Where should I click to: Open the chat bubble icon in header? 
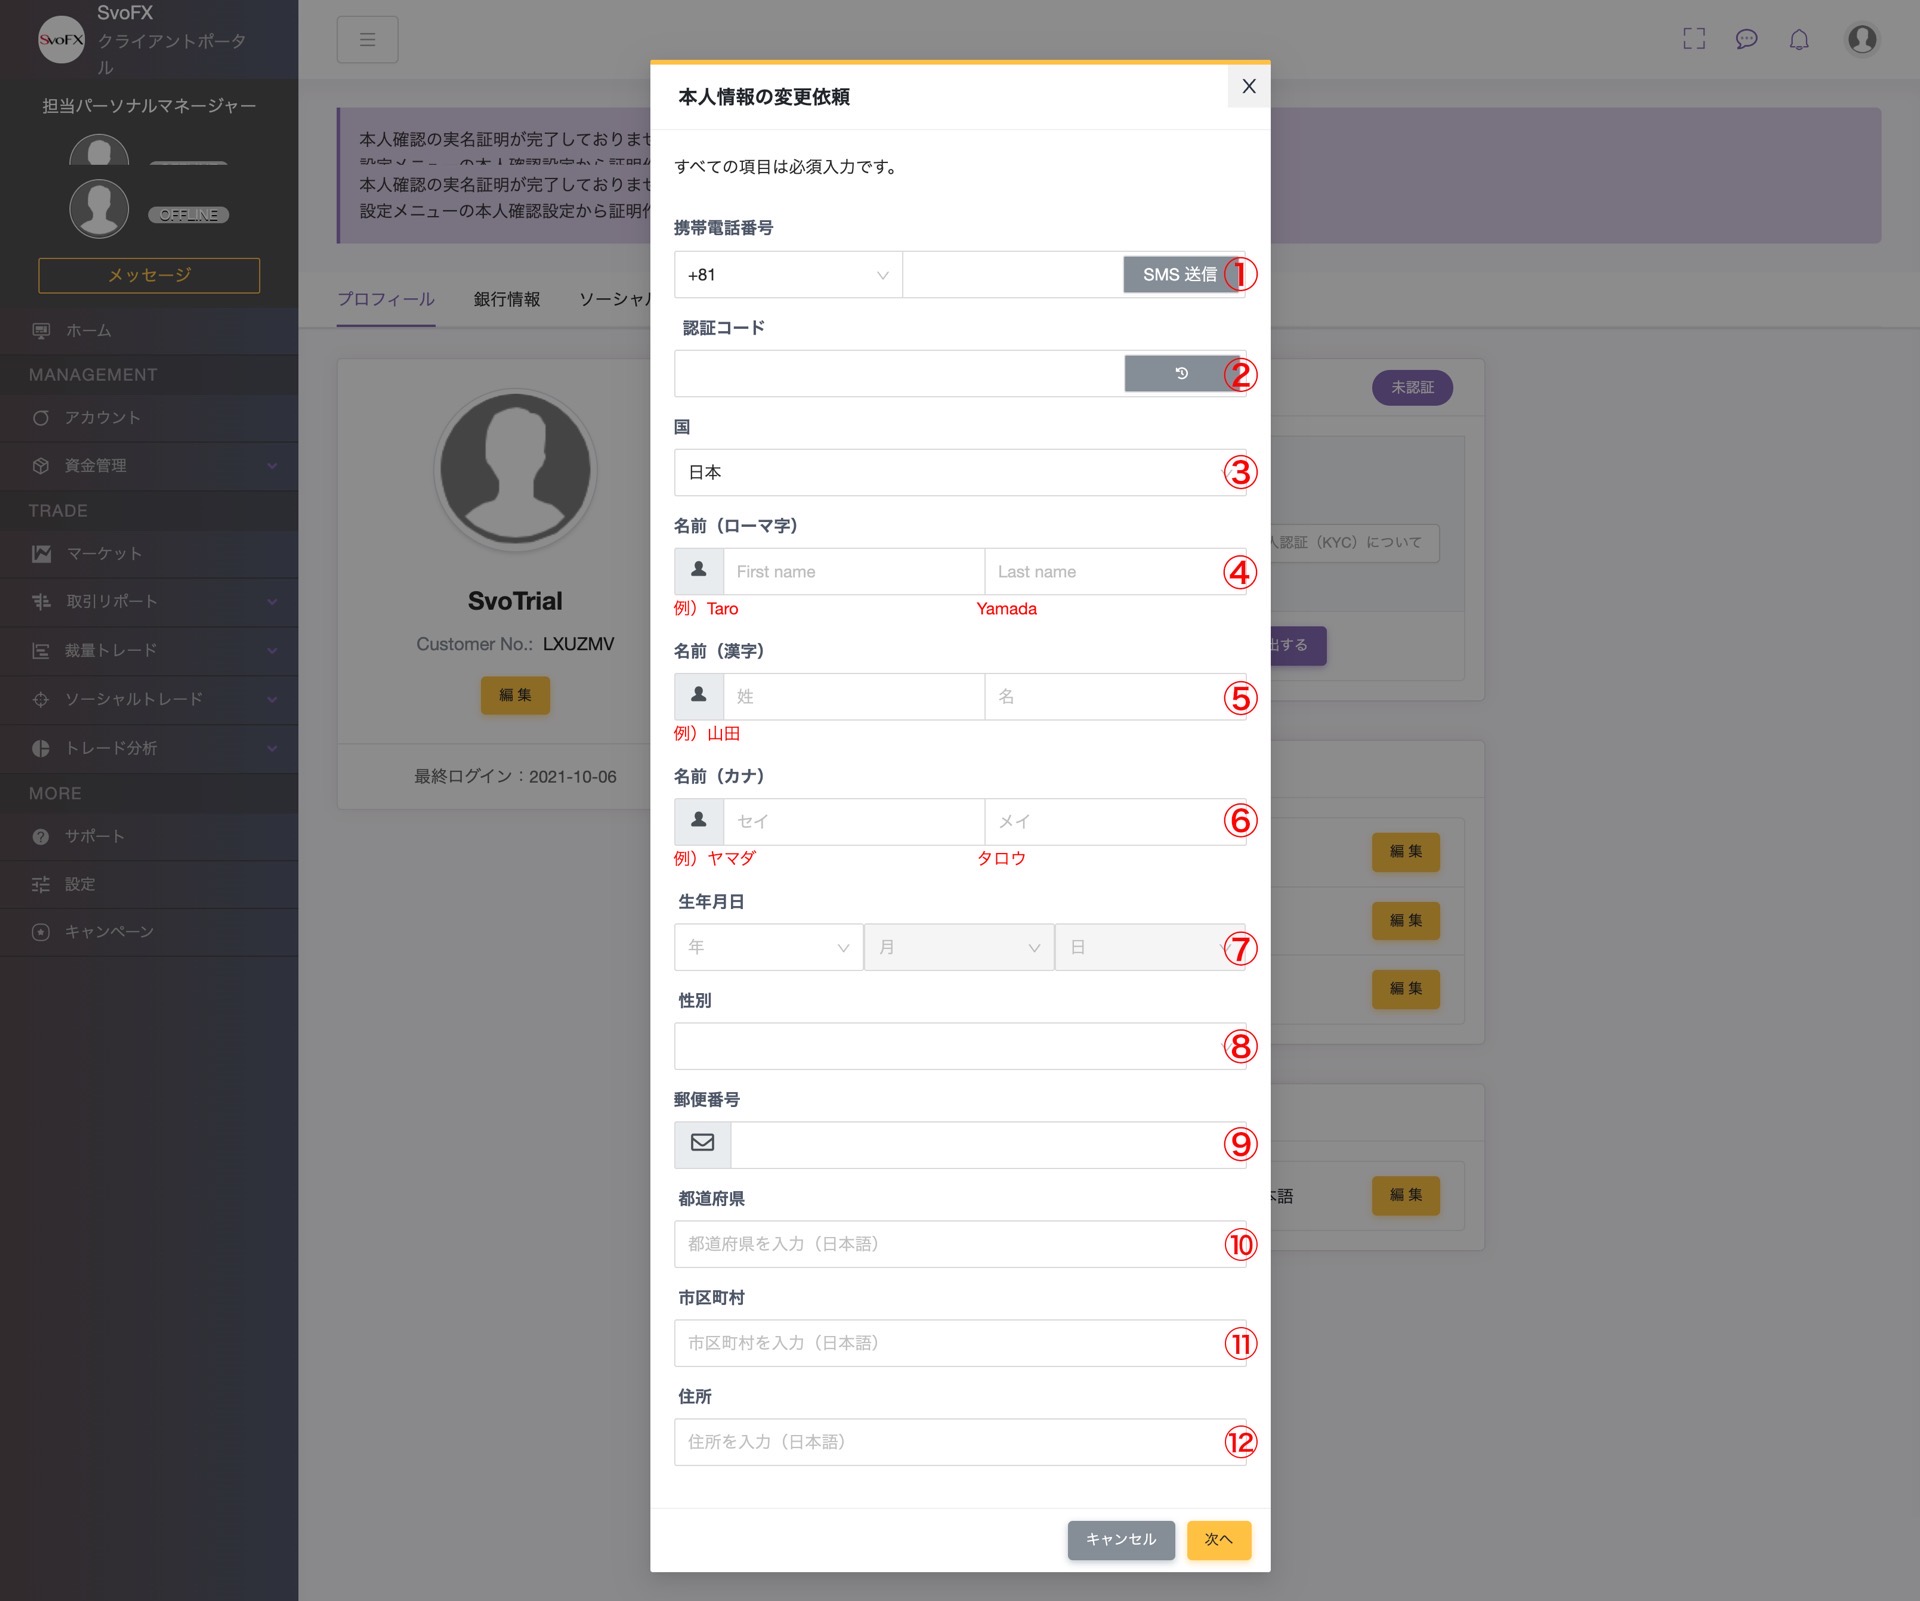click(x=1746, y=39)
